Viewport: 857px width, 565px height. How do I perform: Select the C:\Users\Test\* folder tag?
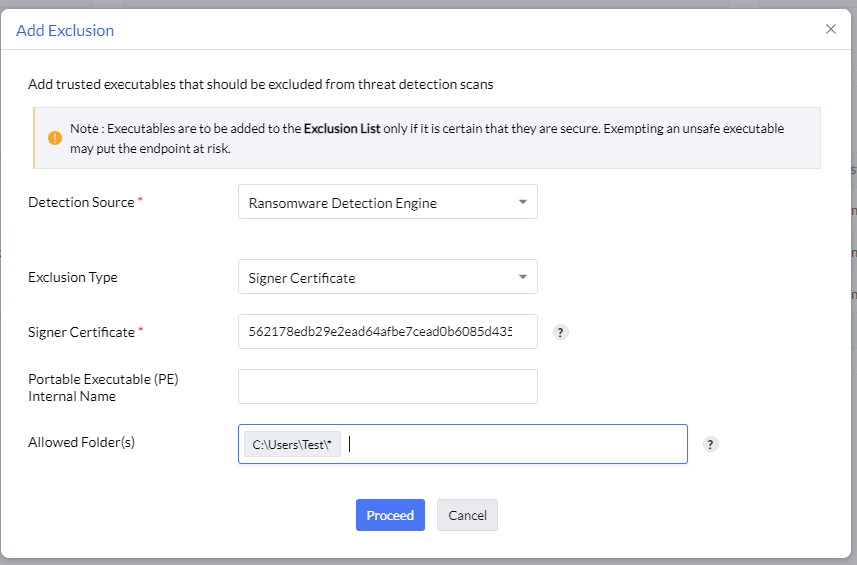pos(292,445)
